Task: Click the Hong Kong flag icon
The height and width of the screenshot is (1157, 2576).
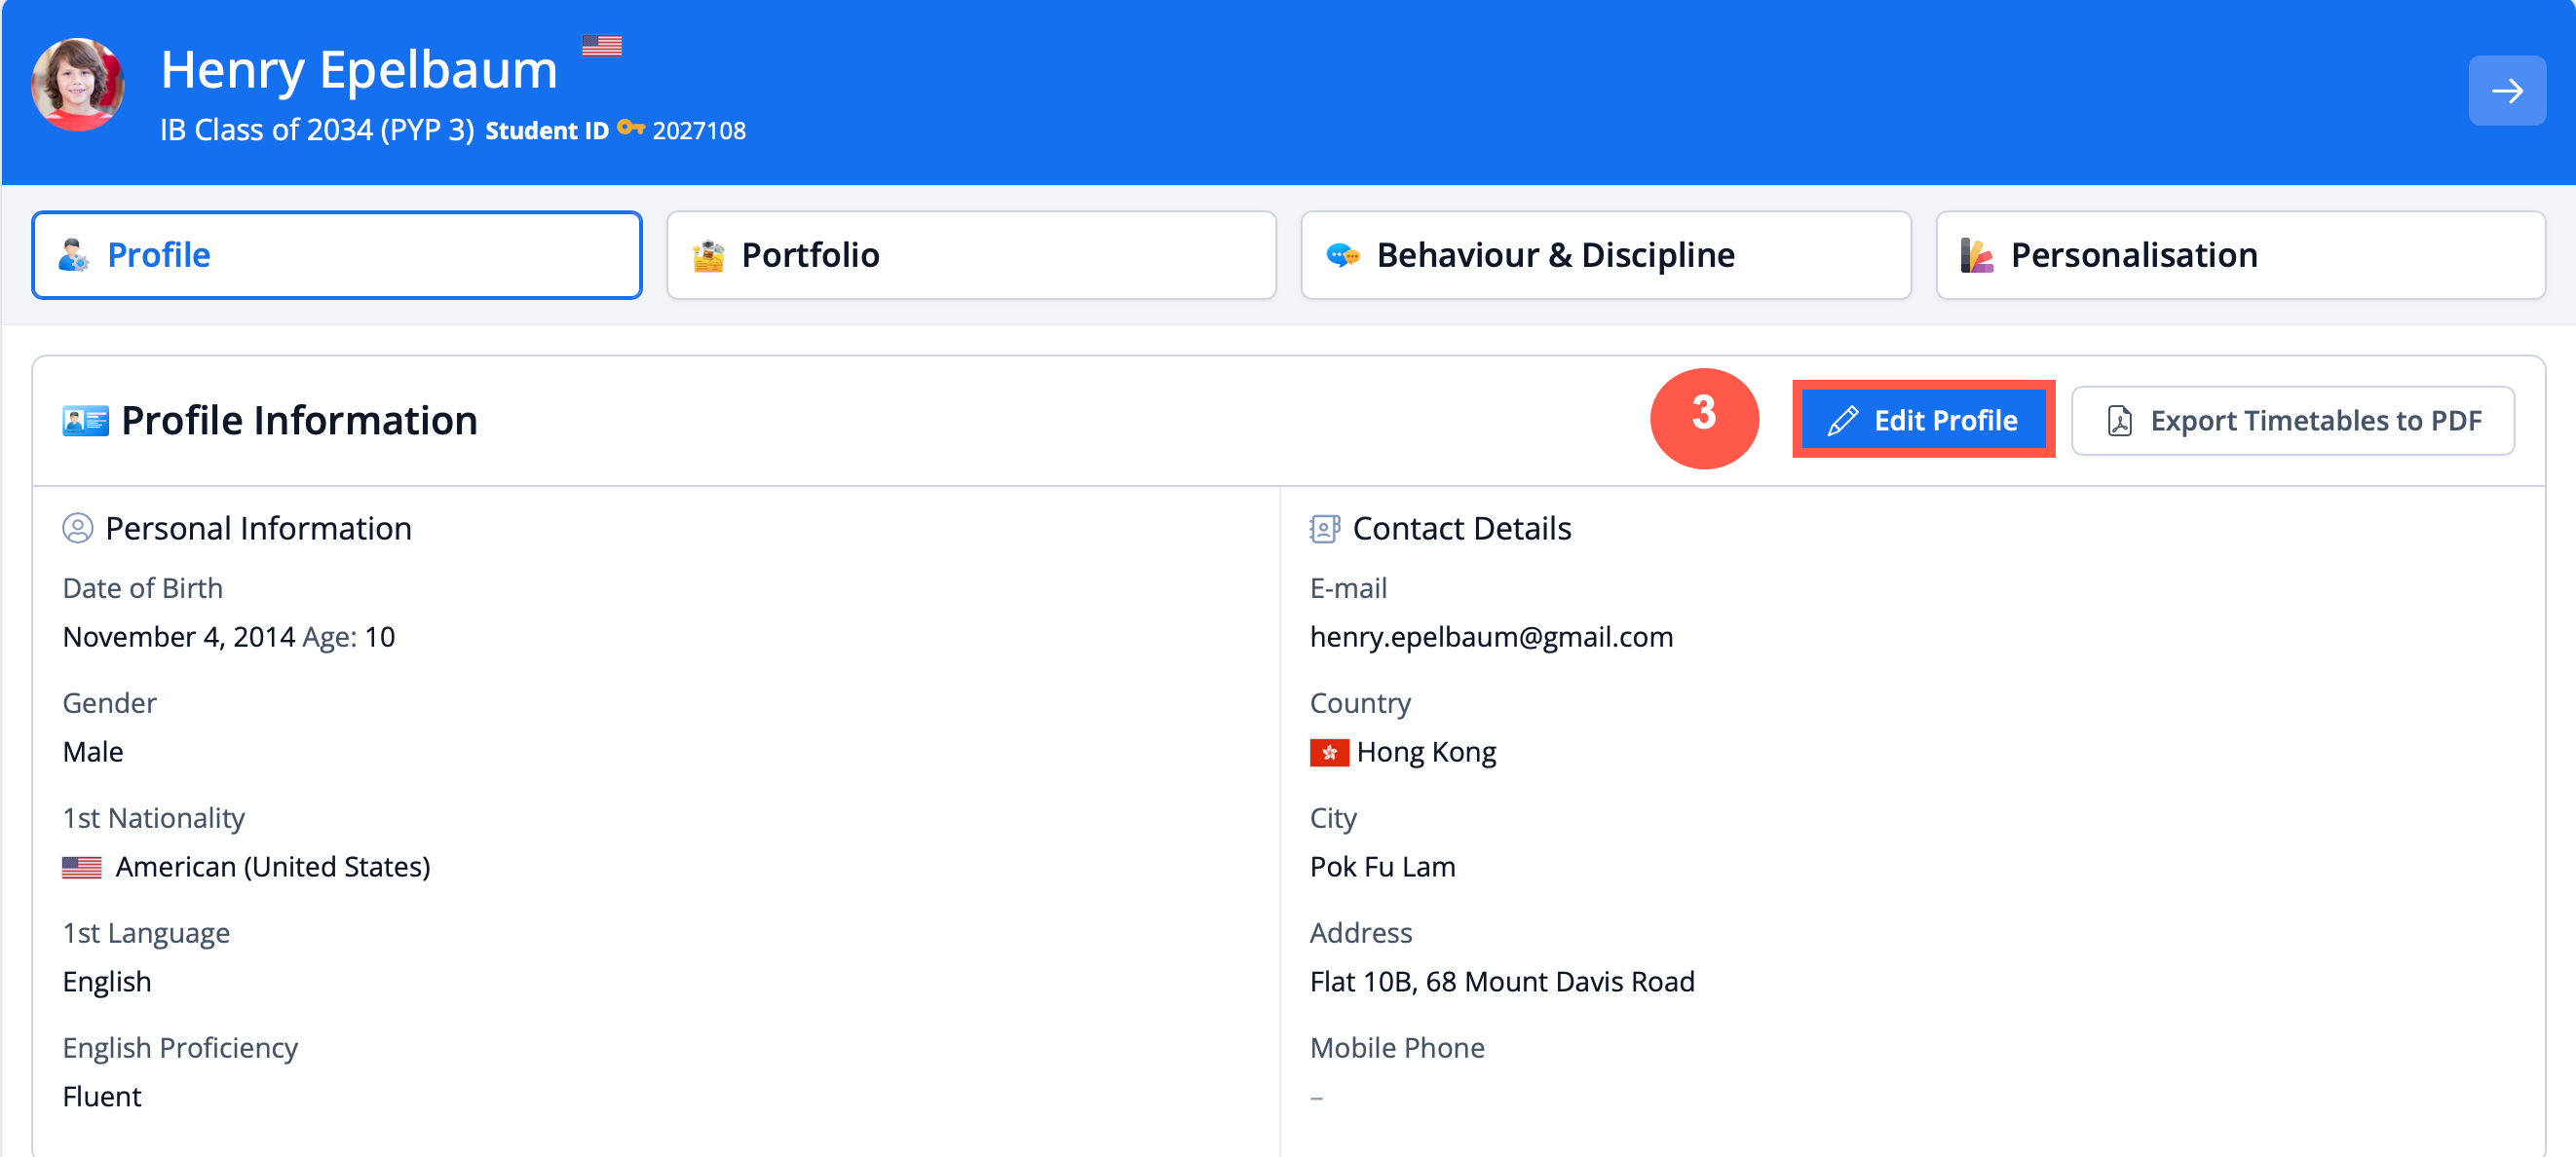Action: pyautogui.click(x=1328, y=752)
